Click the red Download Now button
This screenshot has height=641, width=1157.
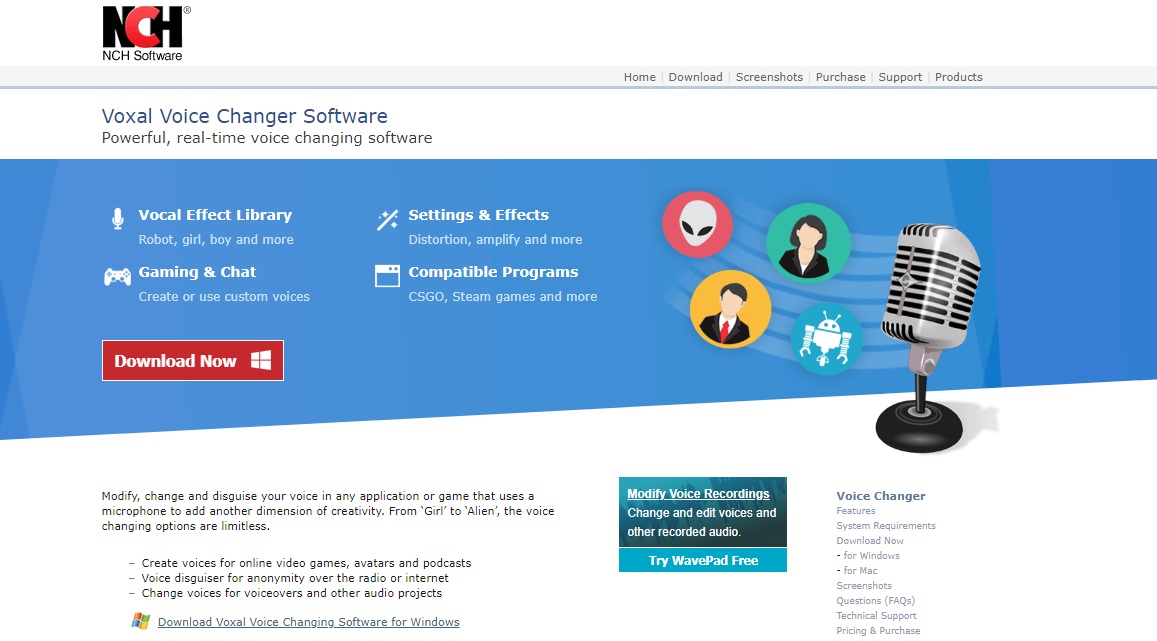tap(193, 361)
